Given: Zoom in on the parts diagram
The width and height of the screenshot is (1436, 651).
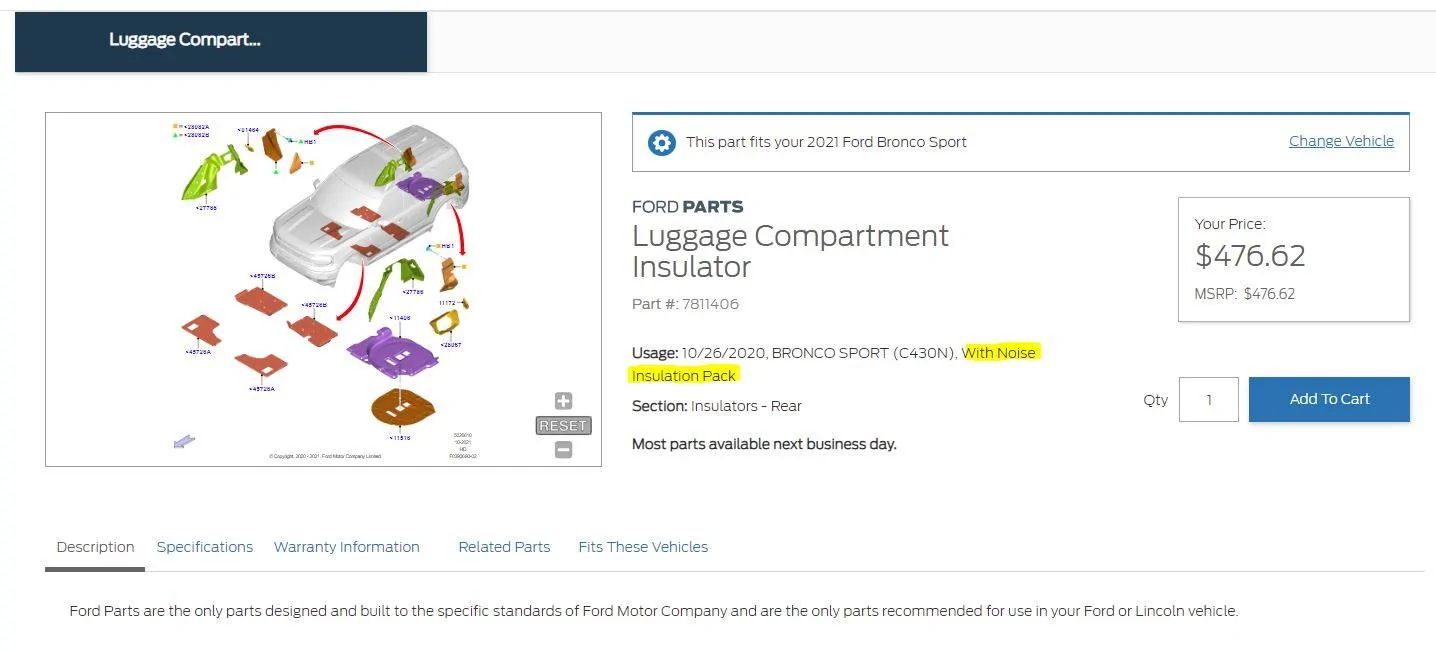Looking at the screenshot, I should point(563,401).
